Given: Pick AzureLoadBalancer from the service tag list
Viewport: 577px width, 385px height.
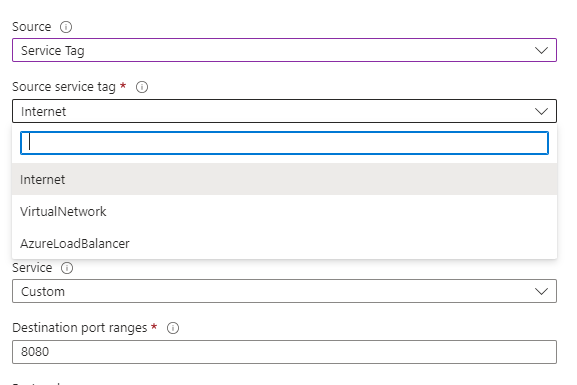Looking at the screenshot, I should coord(284,243).
